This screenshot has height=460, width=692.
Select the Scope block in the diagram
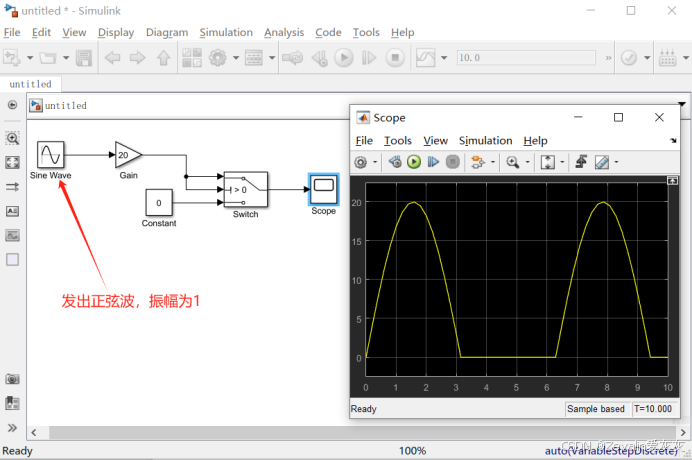point(323,189)
